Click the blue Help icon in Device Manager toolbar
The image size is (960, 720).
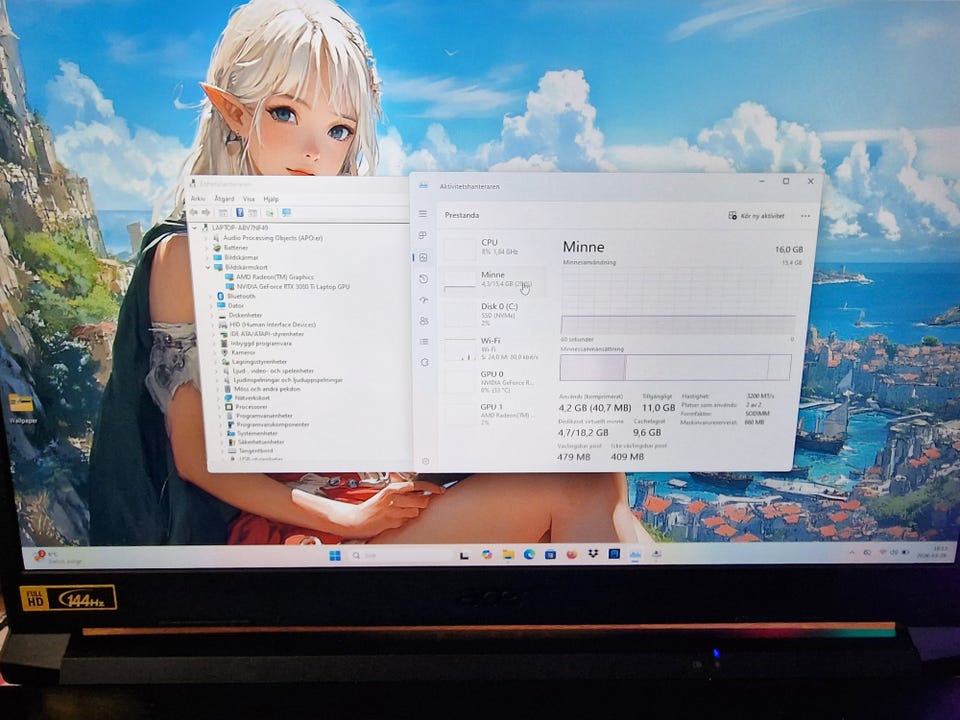(239, 212)
